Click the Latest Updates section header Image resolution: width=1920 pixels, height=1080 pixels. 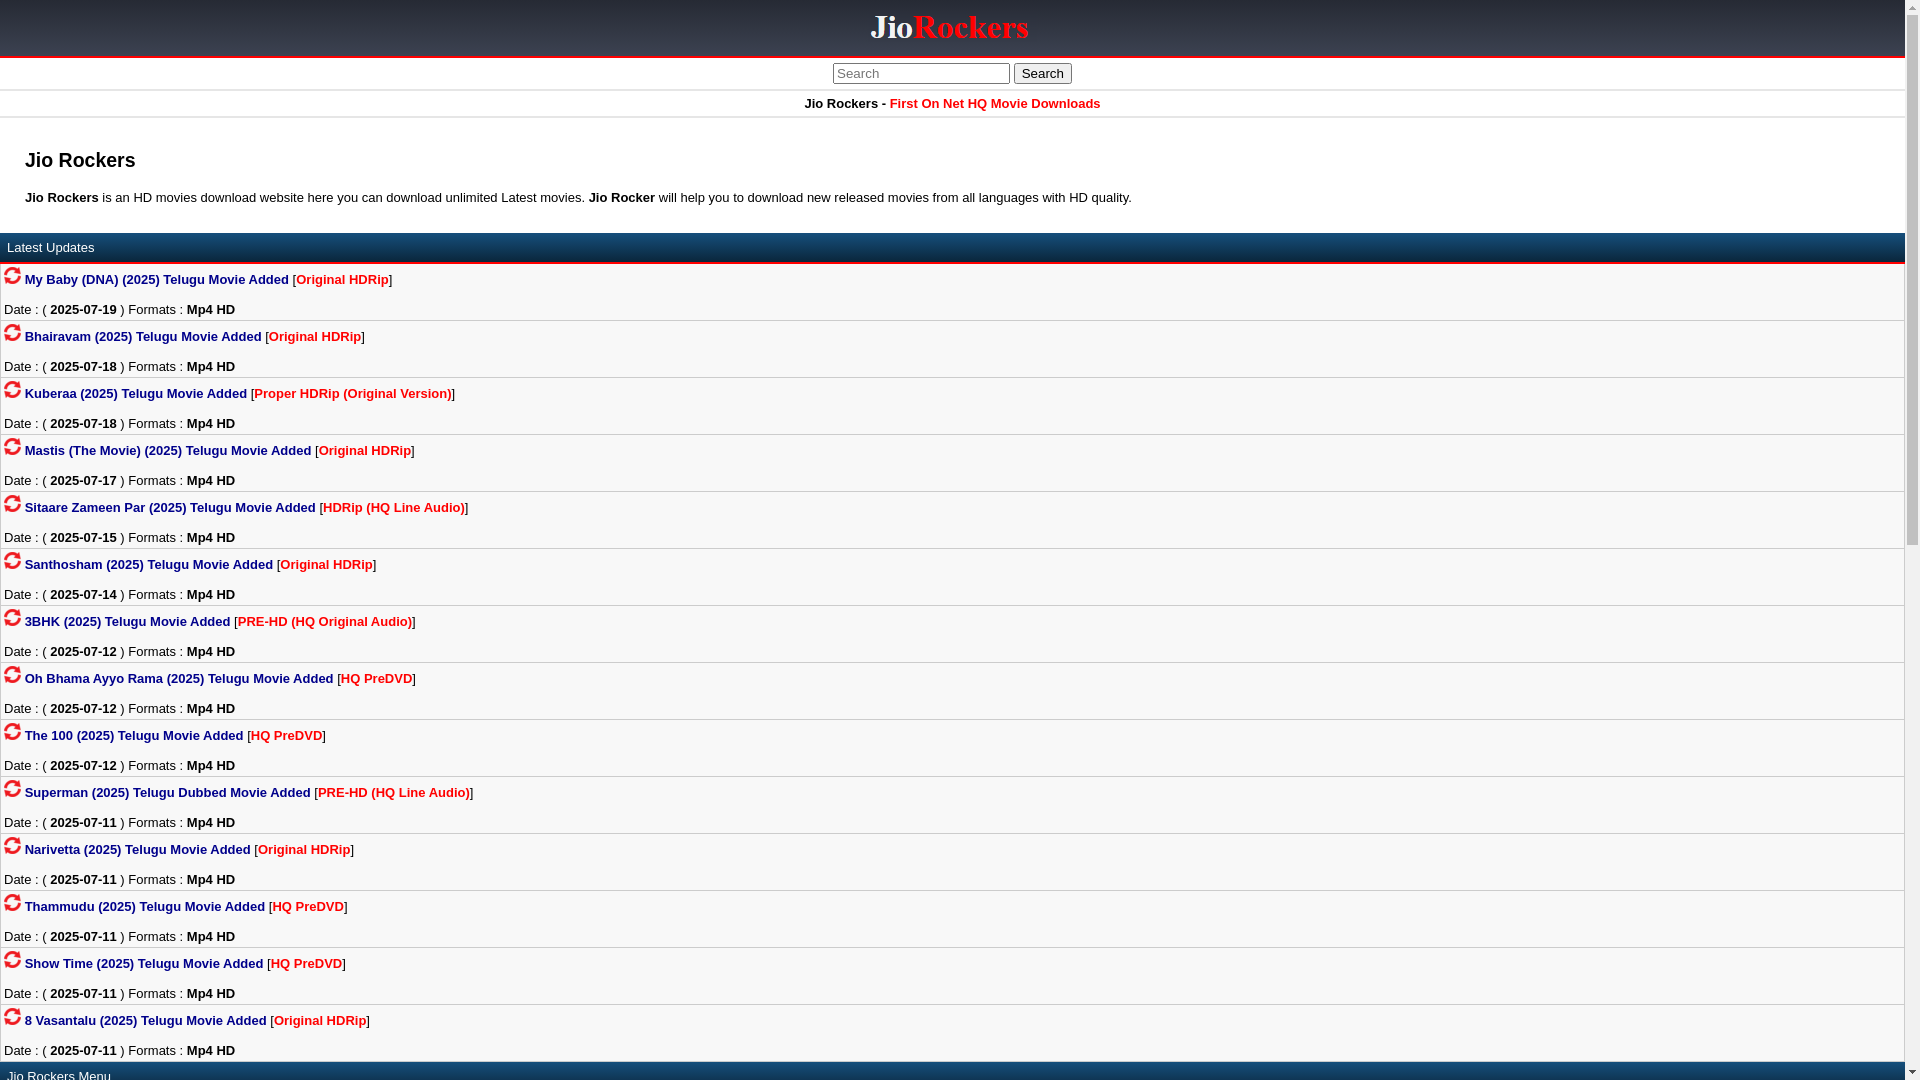coord(952,247)
